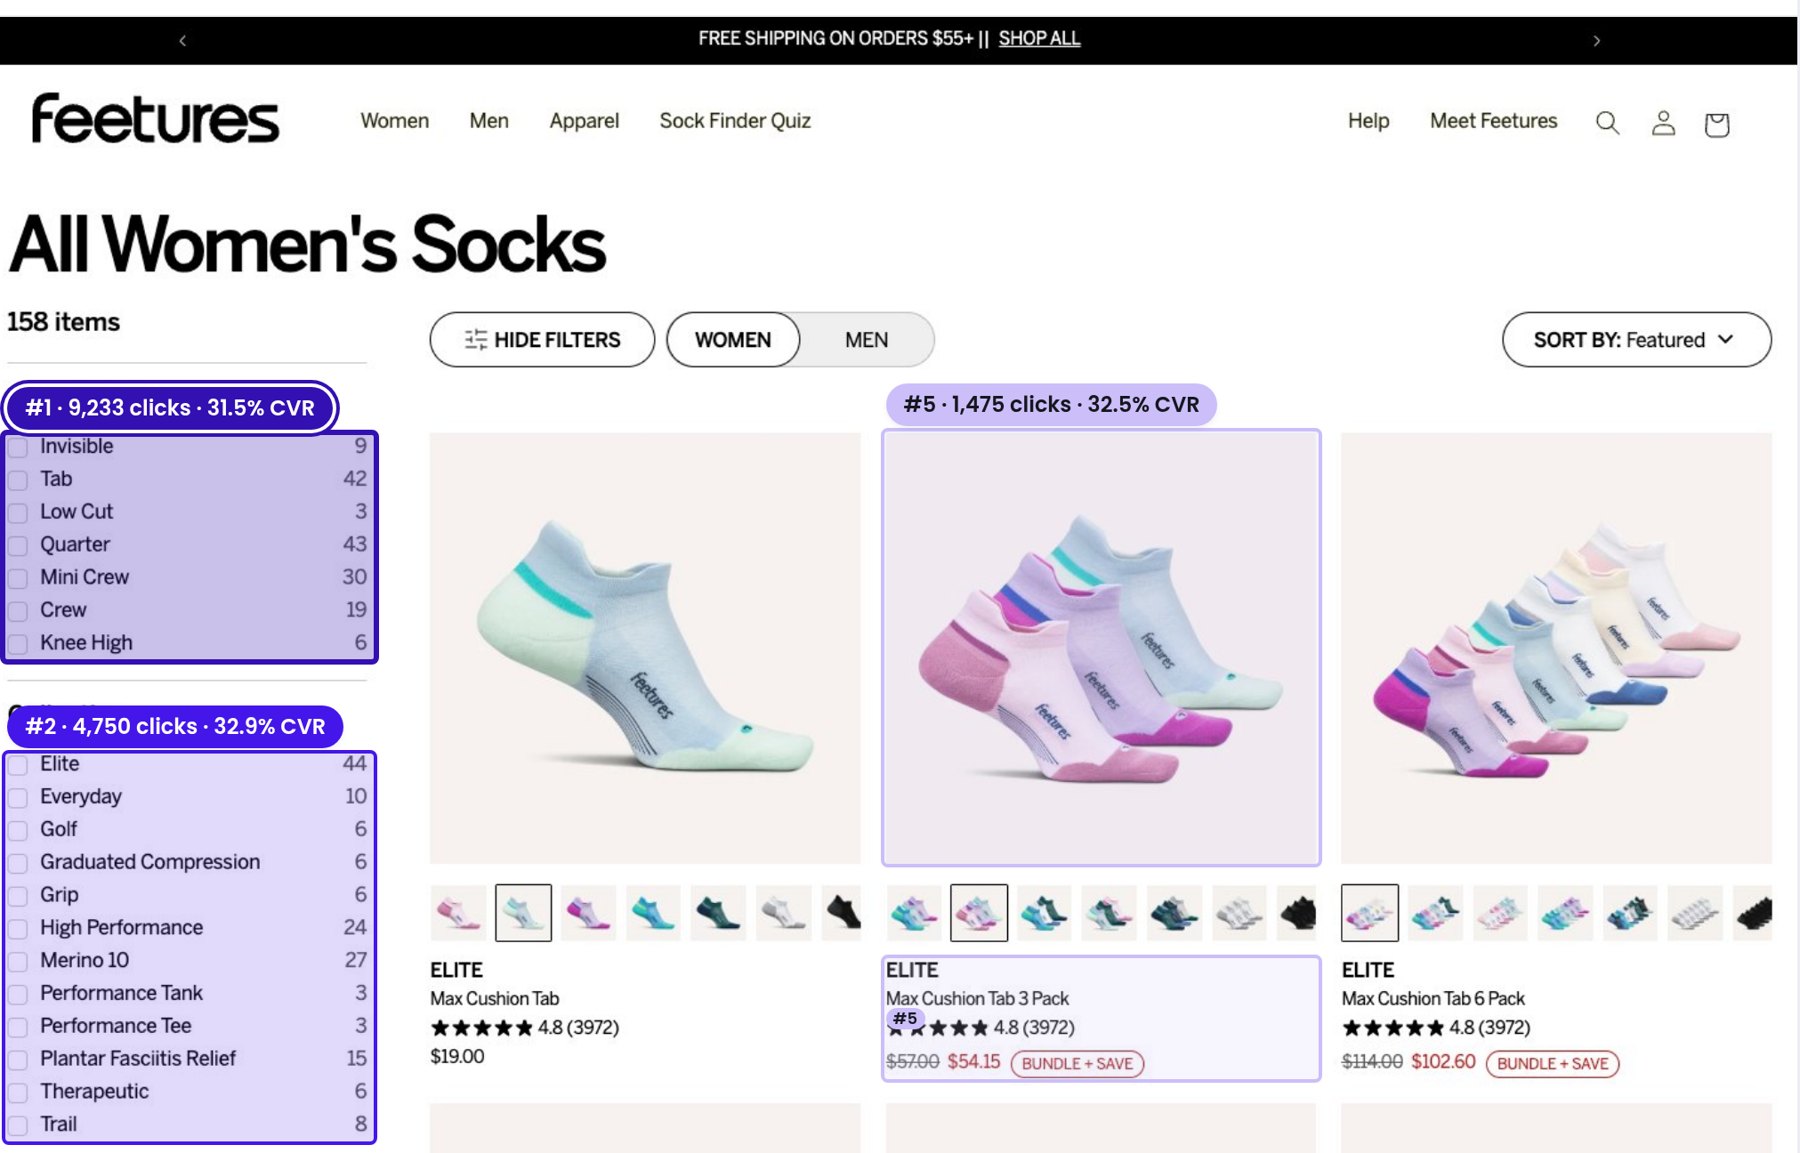Pick first color swatch for Tab 6 Pack
The height and width of the screenshot is (1153, 1800).
(1369, 913)
